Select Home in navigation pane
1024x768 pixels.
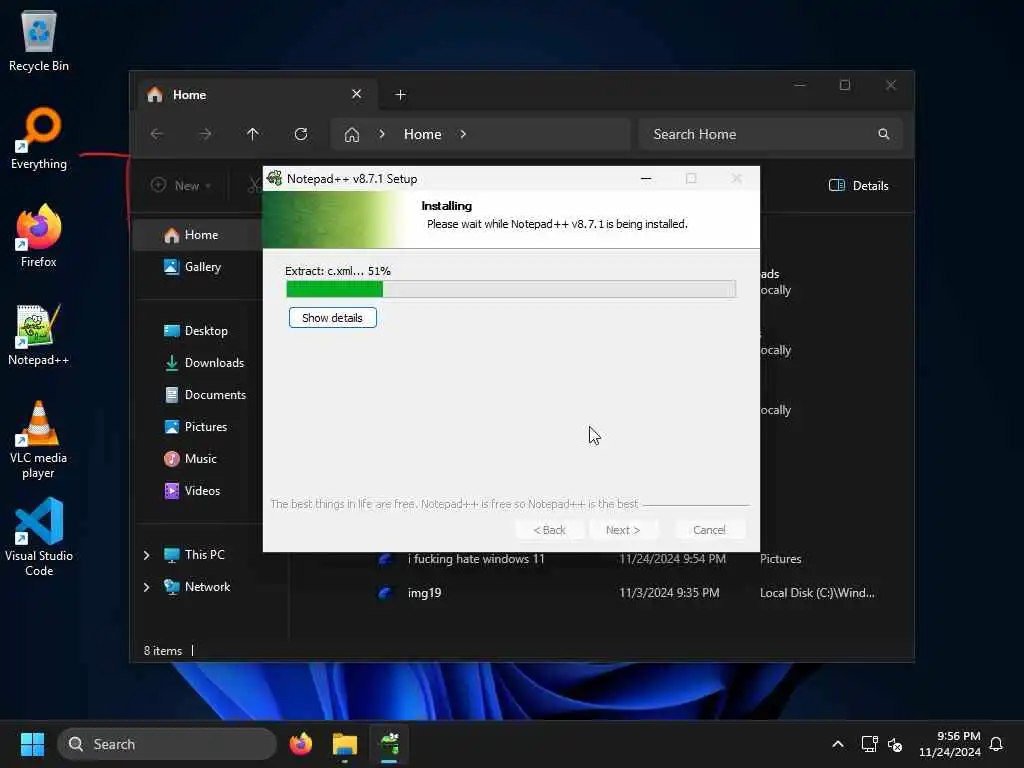[199, 234]
